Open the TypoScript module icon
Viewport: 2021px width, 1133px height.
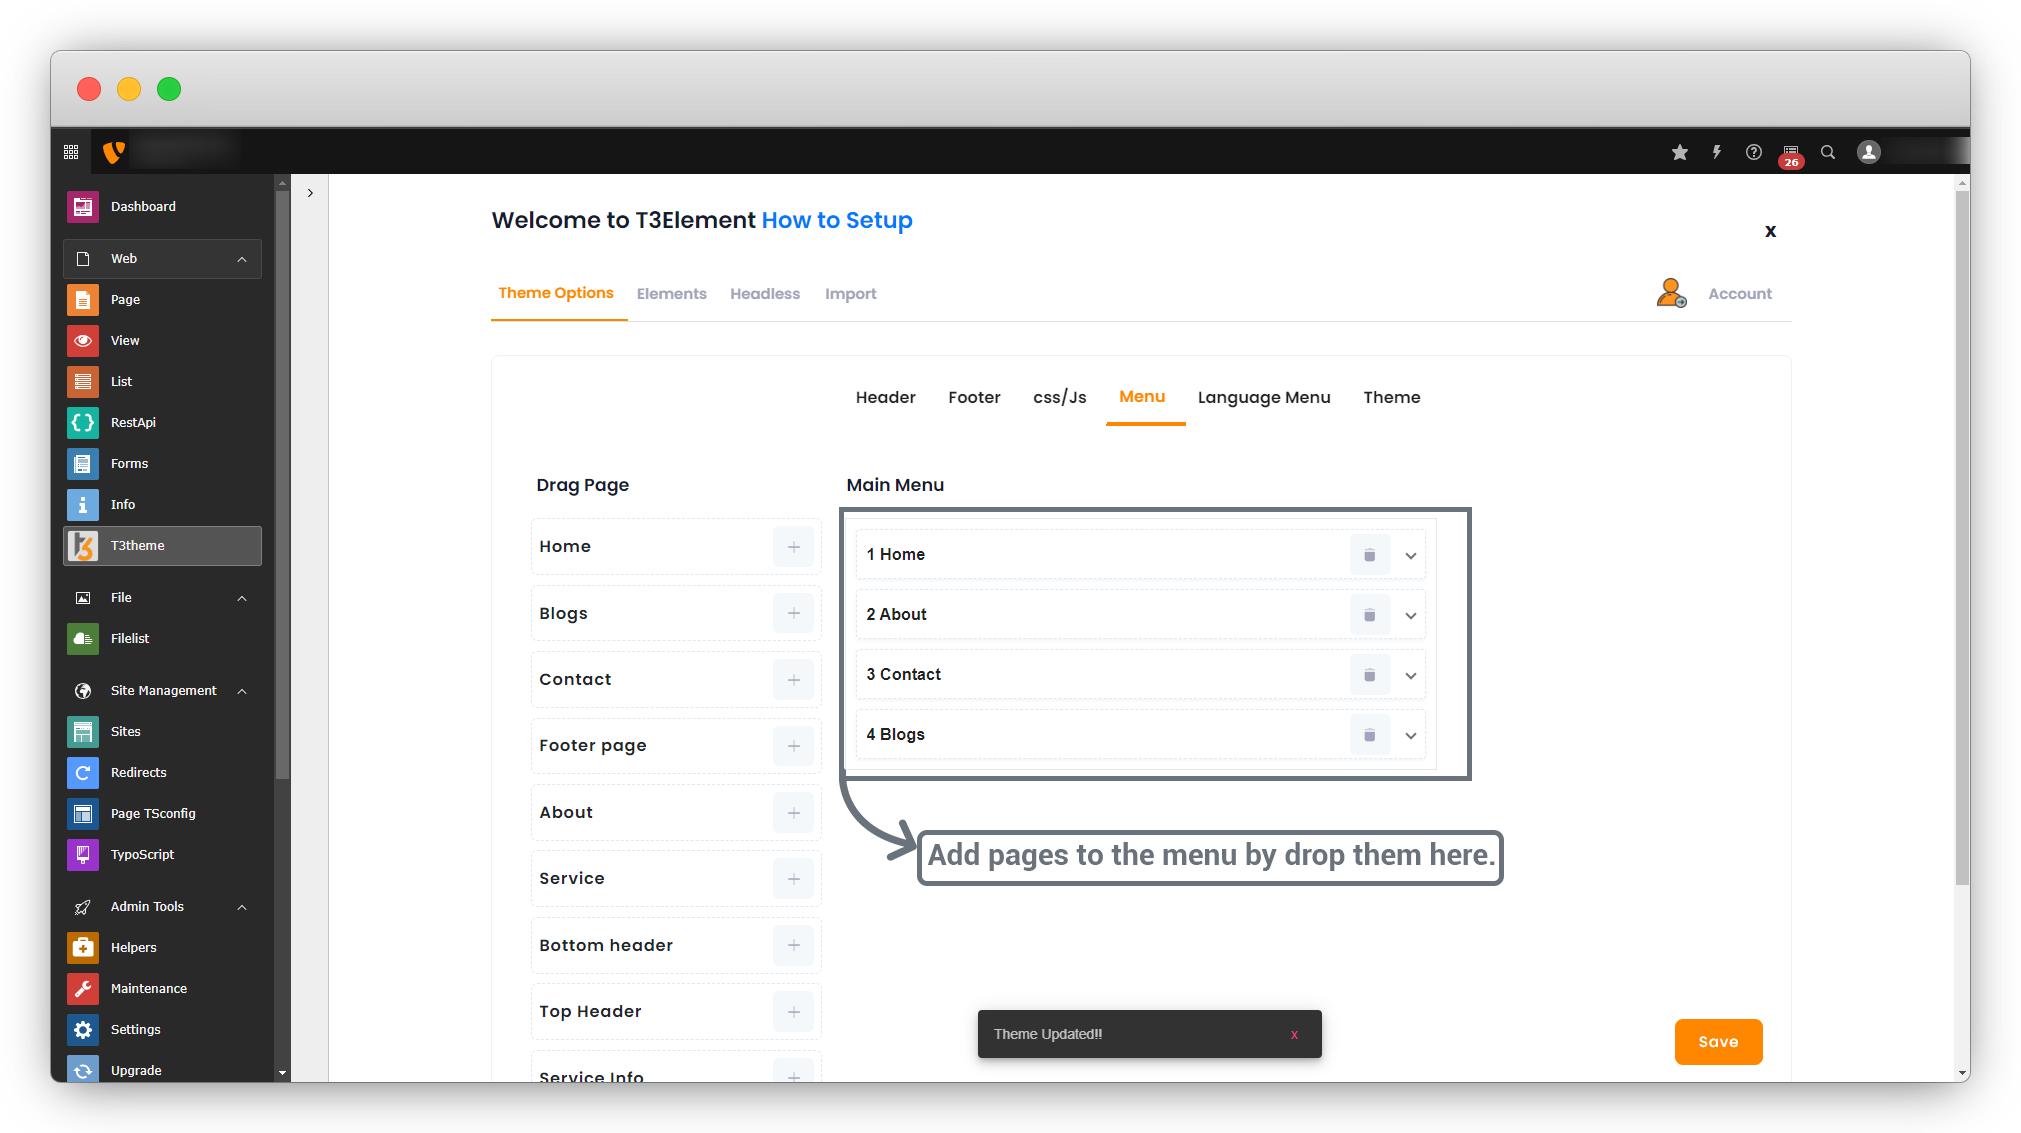83,855
